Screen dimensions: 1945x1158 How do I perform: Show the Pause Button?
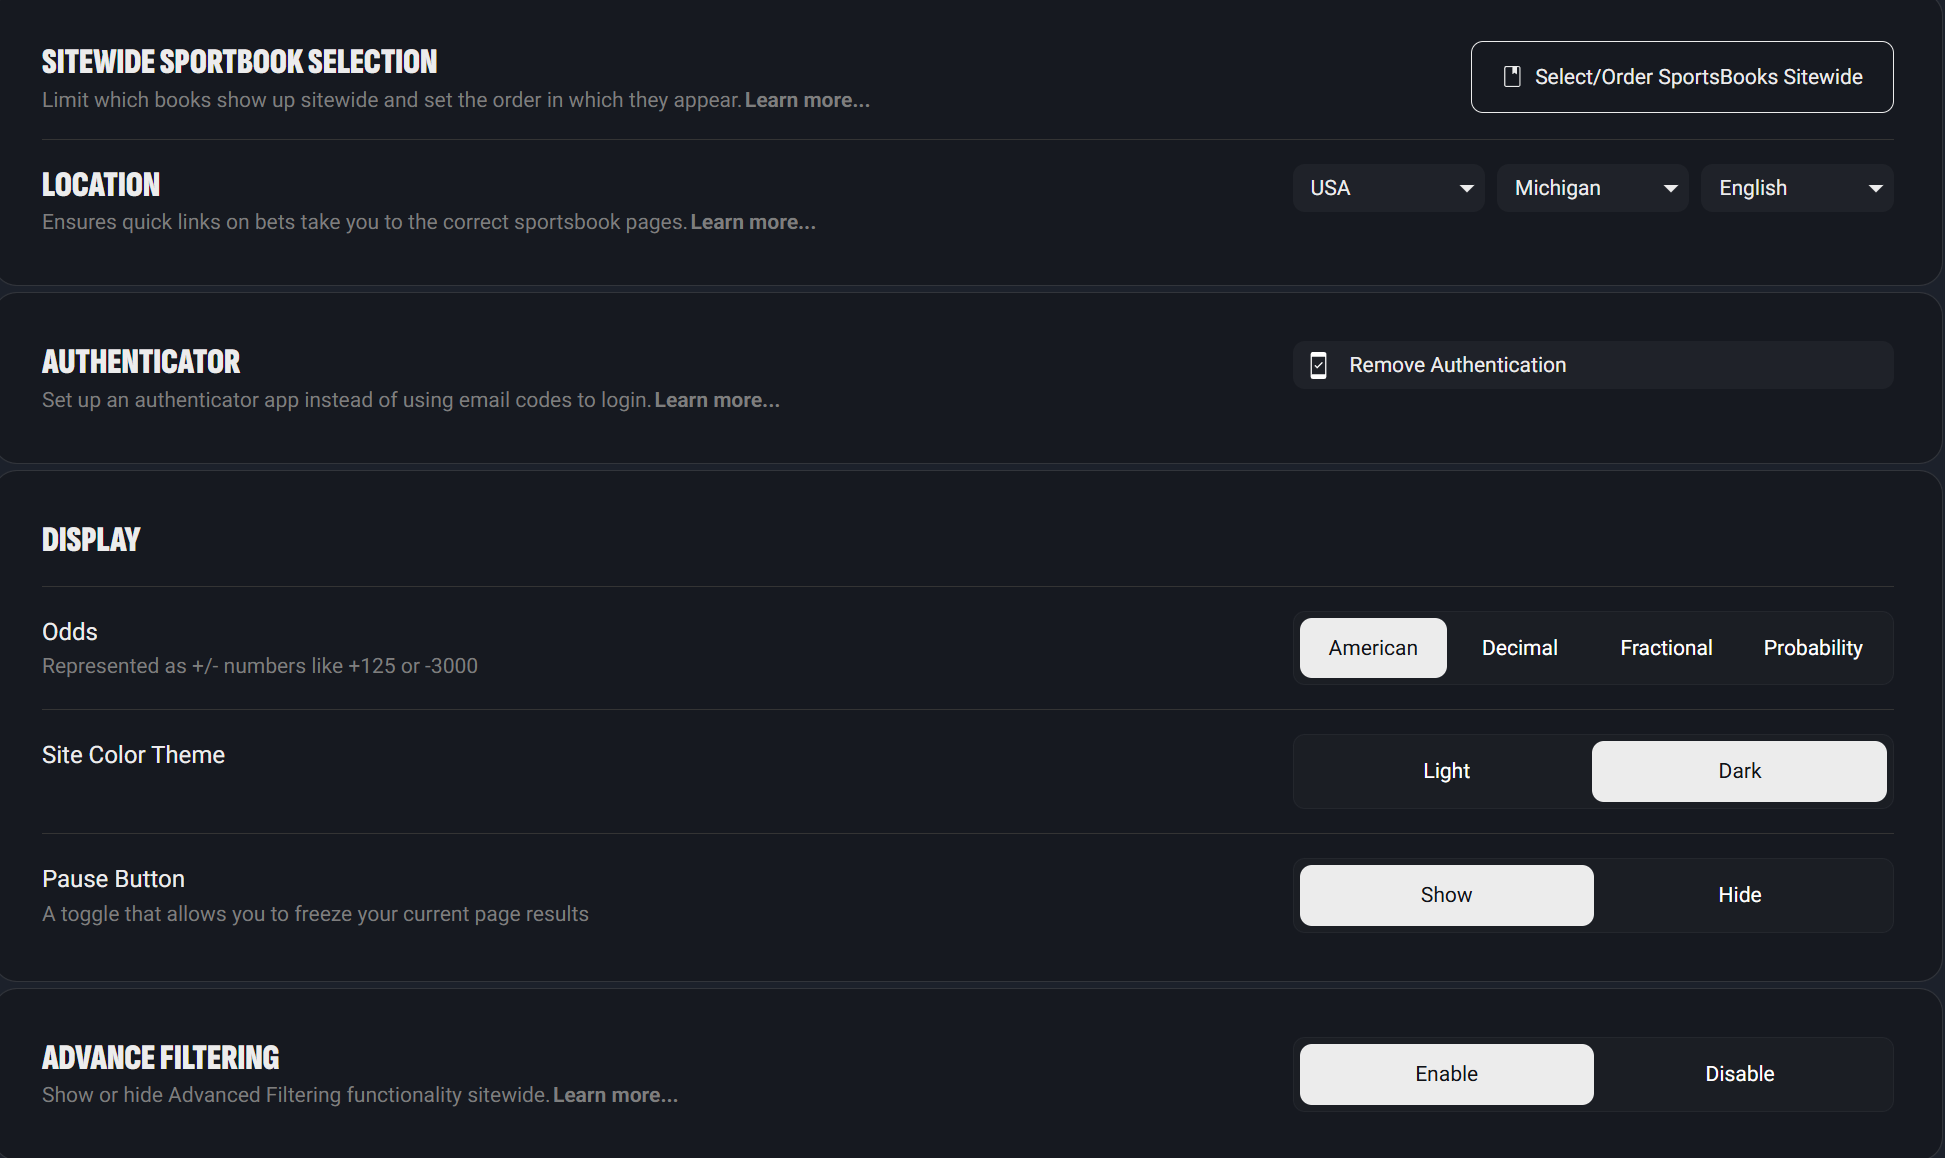tap(1446, 895)
